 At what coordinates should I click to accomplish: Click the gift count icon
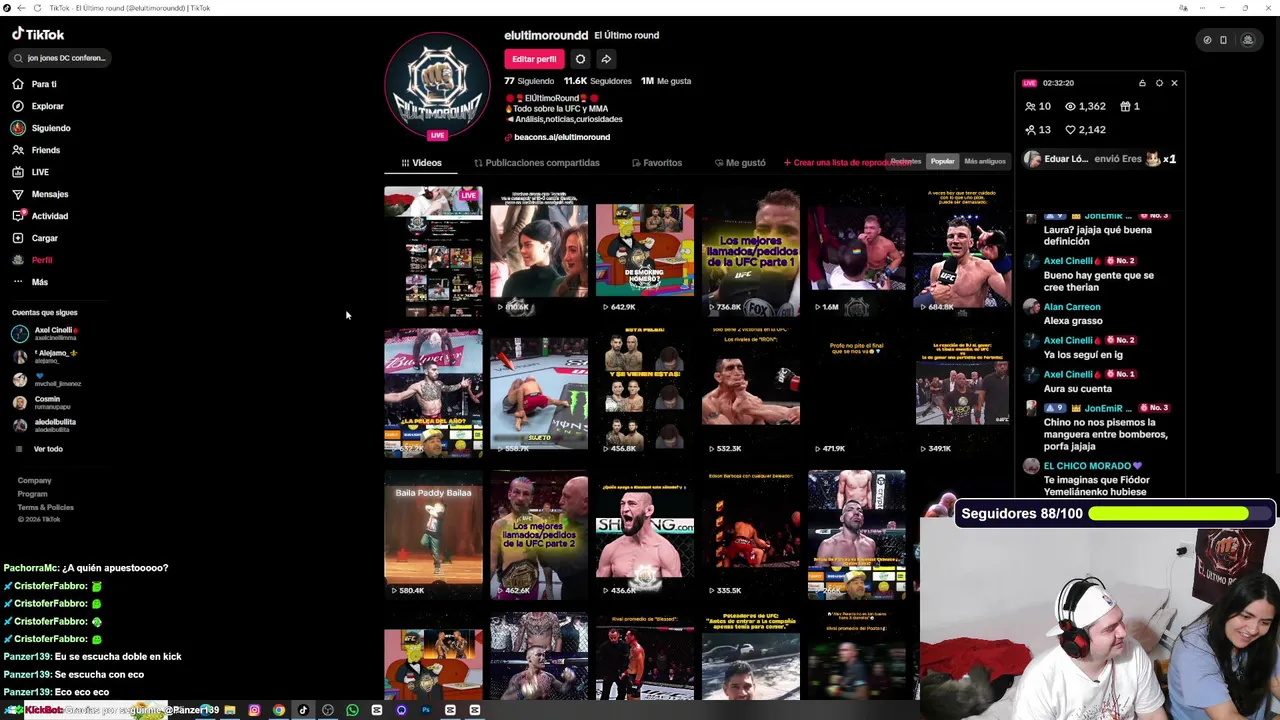[1125, 106]
